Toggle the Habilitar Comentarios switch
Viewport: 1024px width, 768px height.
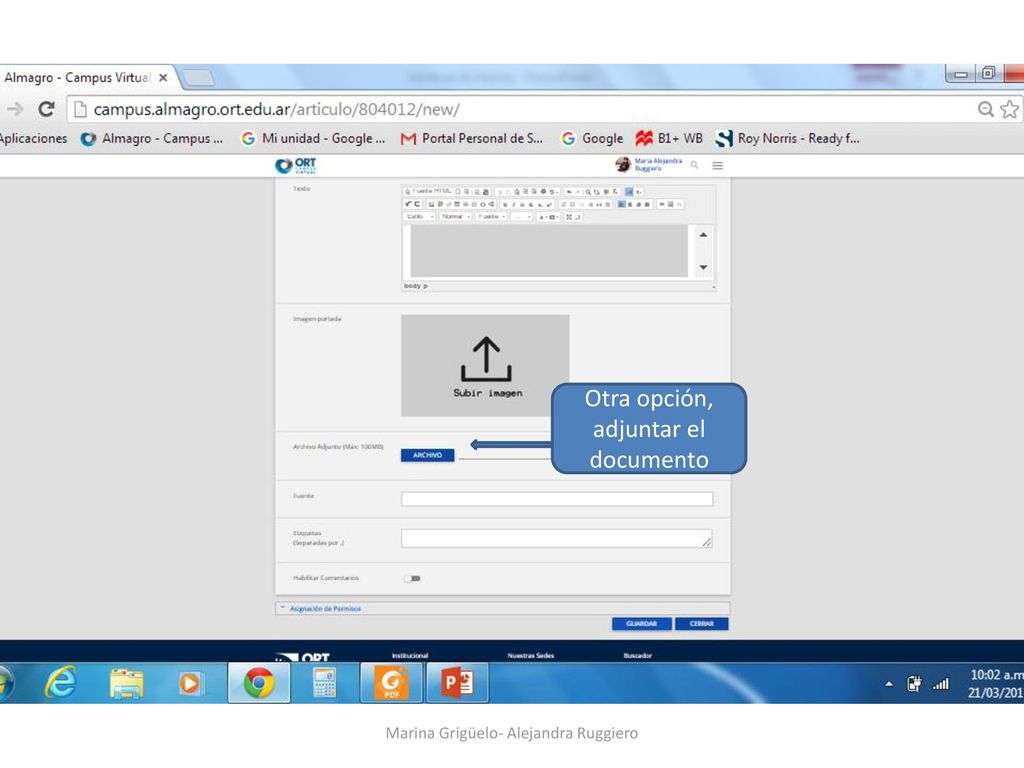412,578
